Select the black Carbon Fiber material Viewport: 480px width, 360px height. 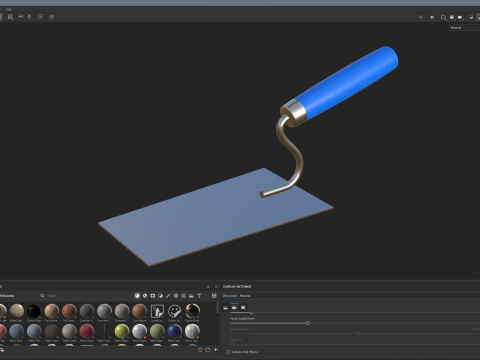[34, 311]
